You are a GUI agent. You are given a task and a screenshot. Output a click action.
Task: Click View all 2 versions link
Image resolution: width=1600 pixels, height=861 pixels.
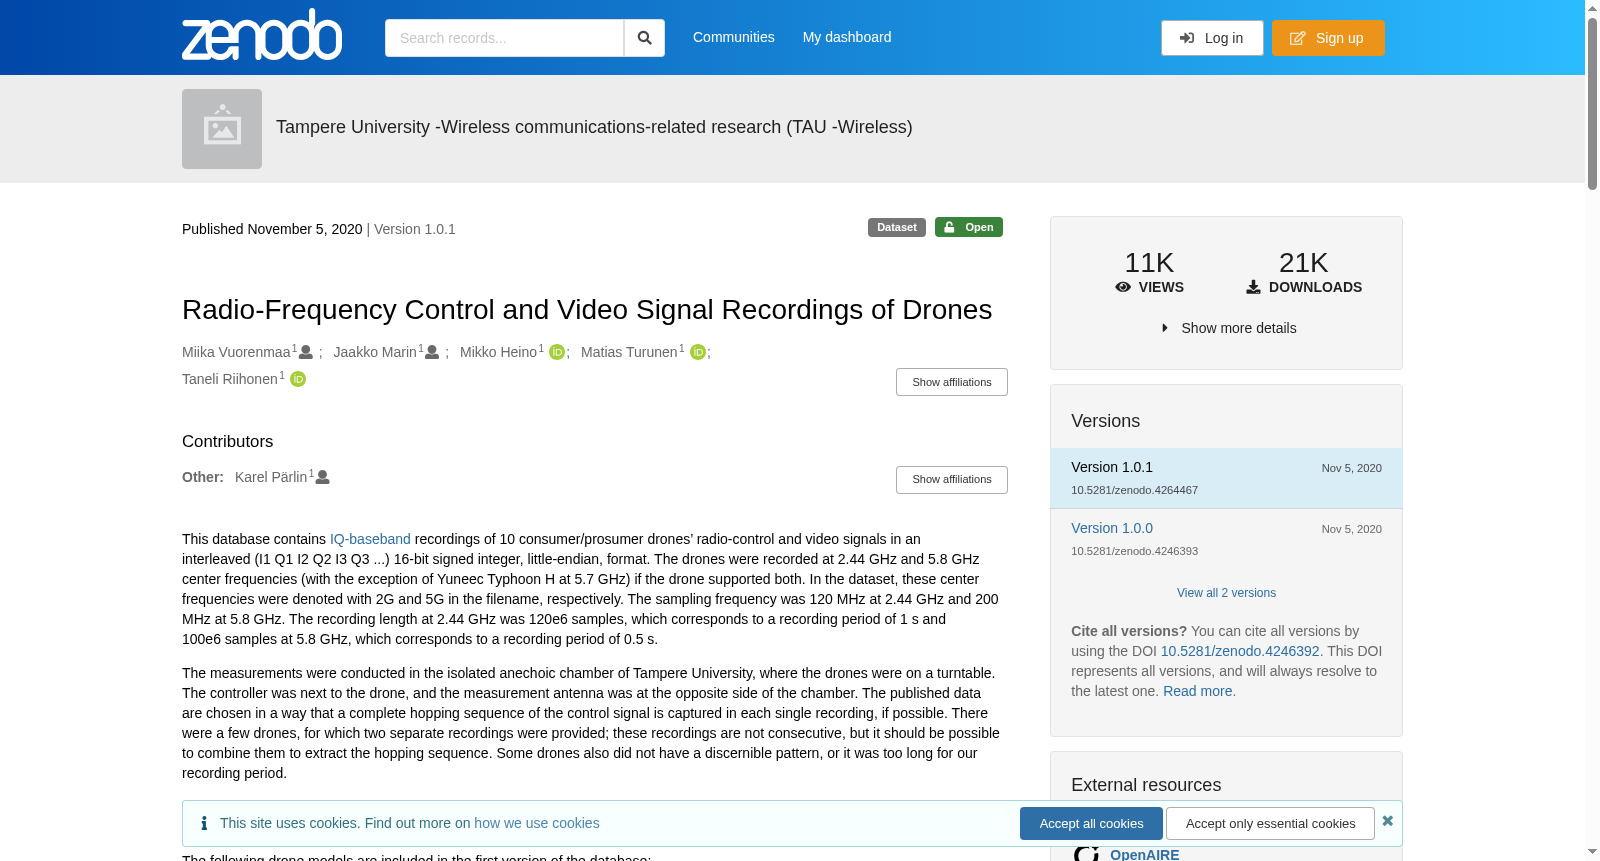coord(1226,593)
